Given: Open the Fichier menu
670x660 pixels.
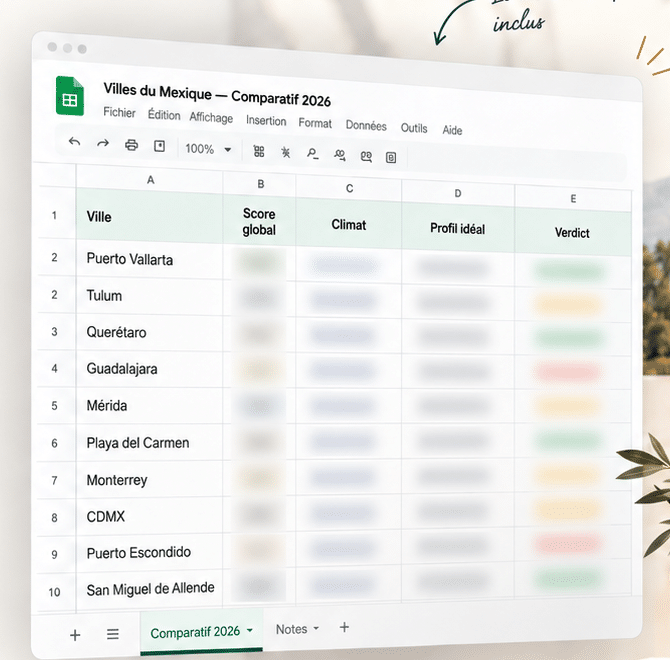Looking at the screenshot, I should (119, 112).
